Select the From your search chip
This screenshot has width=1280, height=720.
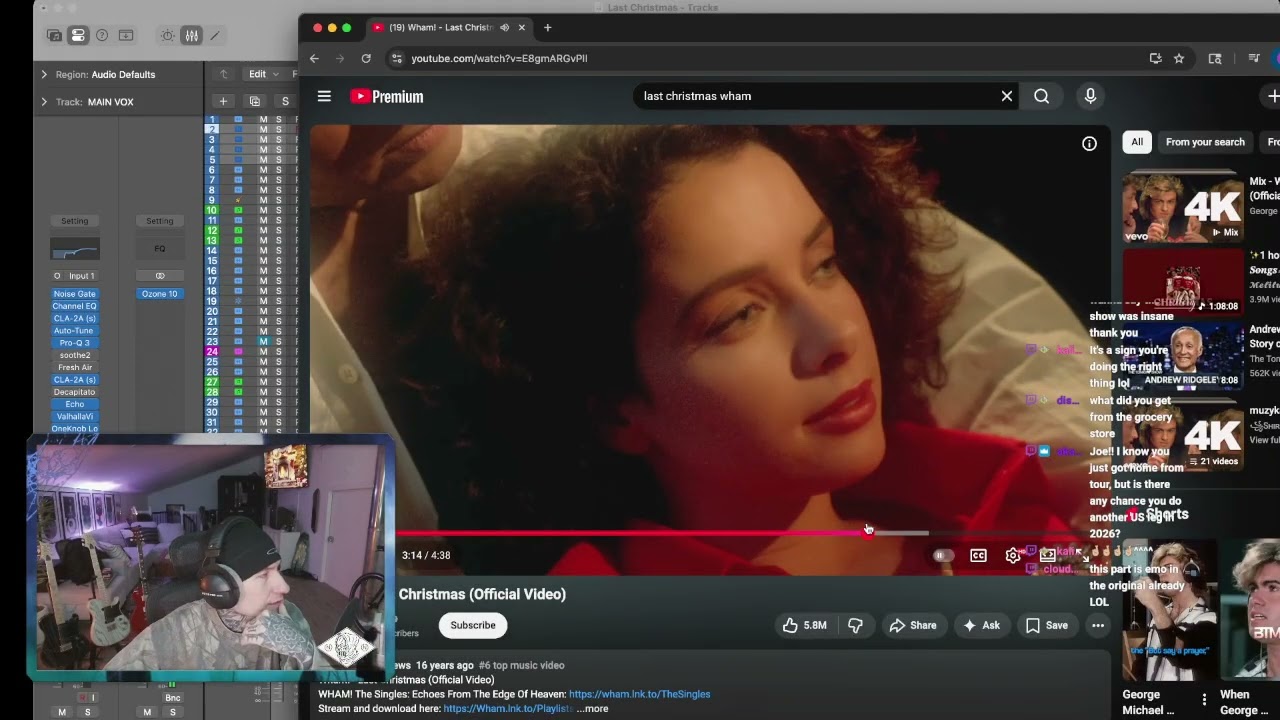click(1205, 142)
